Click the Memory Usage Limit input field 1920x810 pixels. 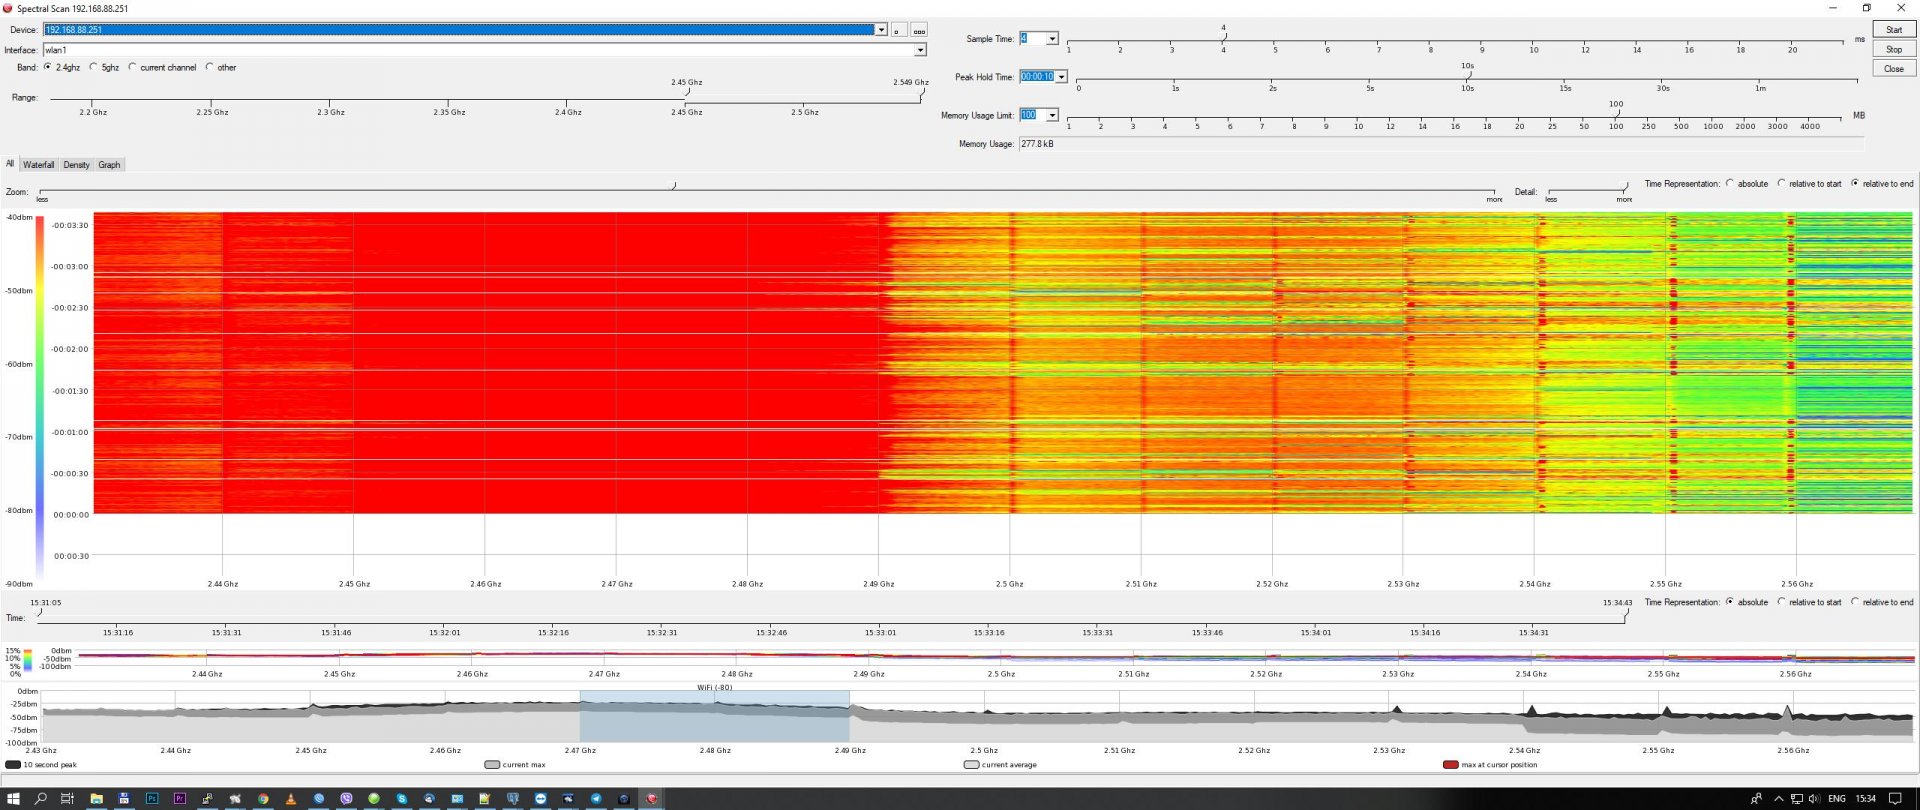click(x=1030, y=116)
